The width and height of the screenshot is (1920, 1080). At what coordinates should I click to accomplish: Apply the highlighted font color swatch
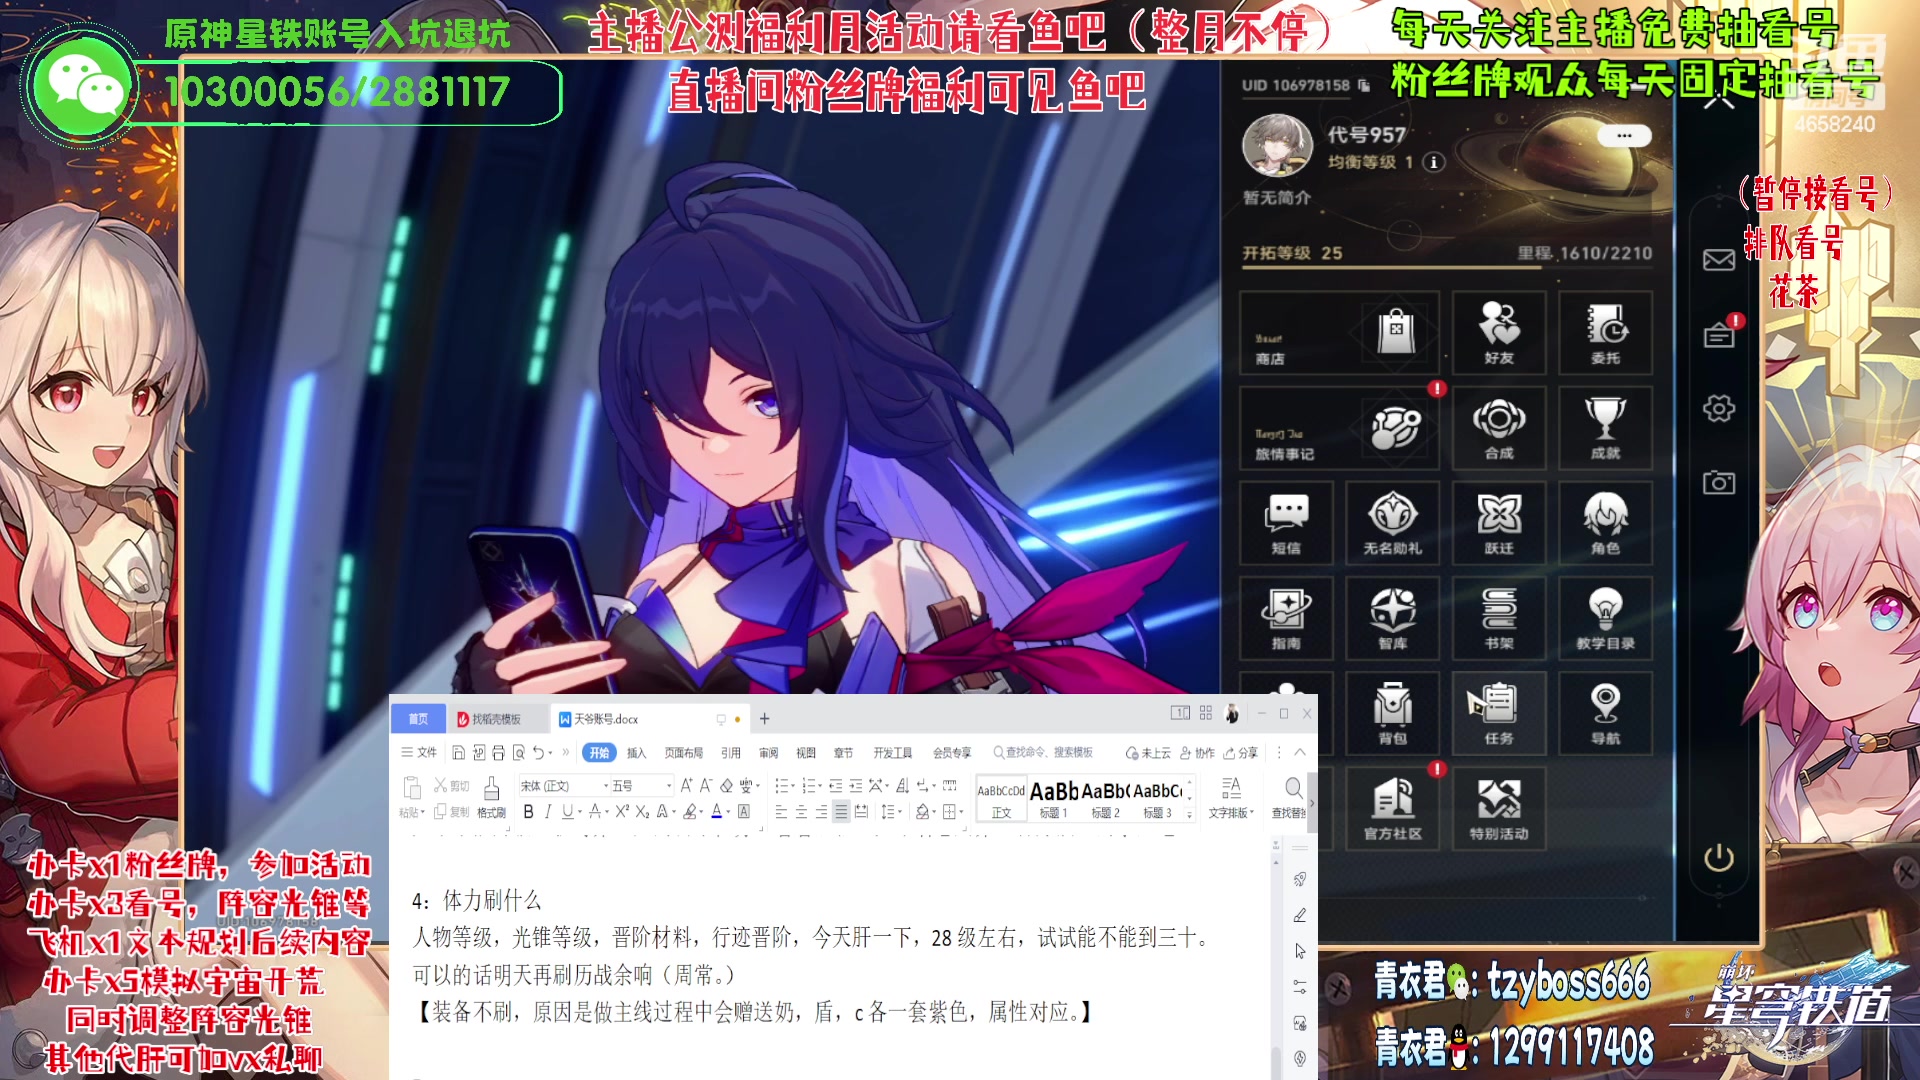point(714,811)
